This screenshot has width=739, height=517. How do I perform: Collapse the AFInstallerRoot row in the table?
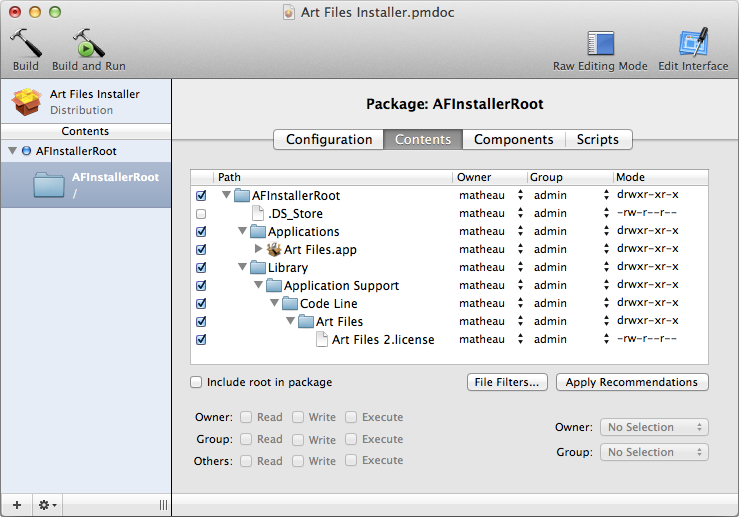(x=226, y=195)
